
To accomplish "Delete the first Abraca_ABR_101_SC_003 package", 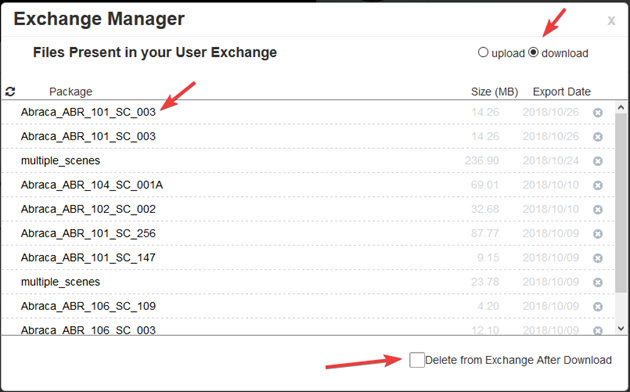I will (598, 112).
